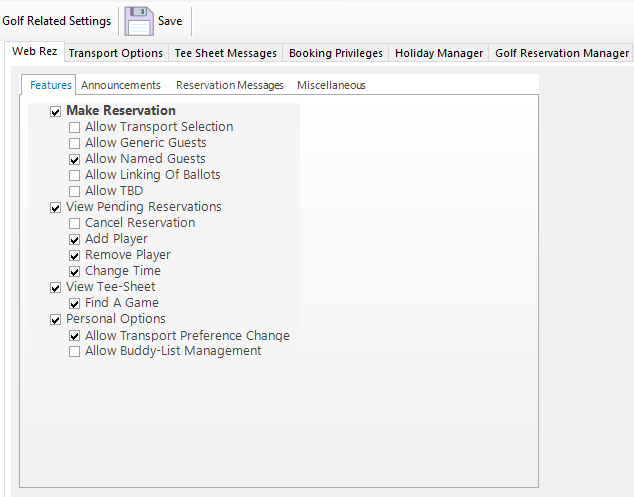
Task: Uncheck the Make Reservation checkbox
Action: click(56, 111)
